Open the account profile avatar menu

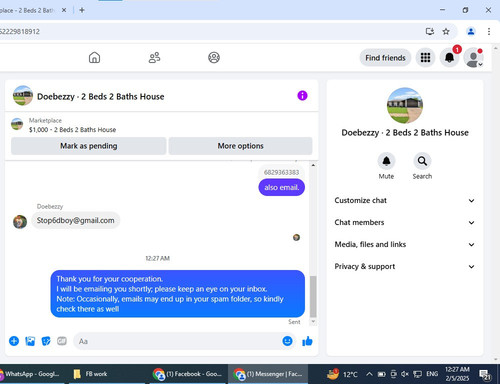(x=473, y=58)
